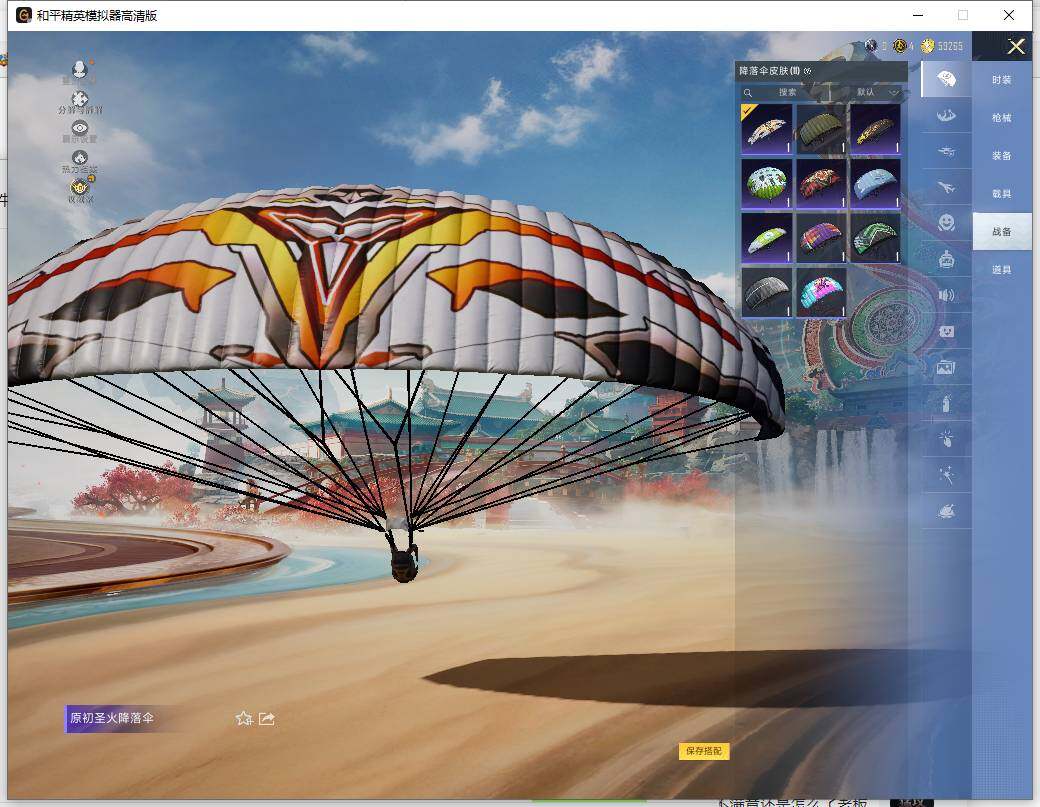Select the equipped white-orange parachute thumbnail
The width and height of the screenshot is (1040, 807).
coord(767,129)
